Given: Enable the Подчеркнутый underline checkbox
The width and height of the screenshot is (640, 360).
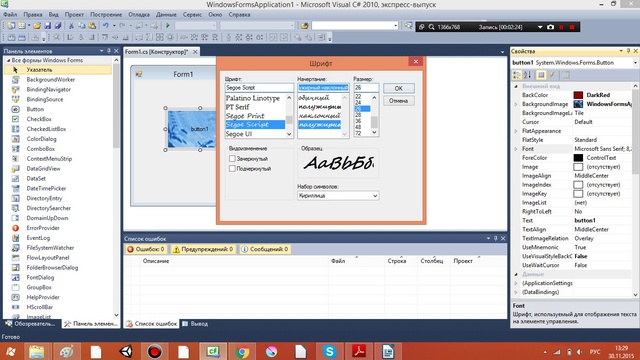Looking at the screenshot, I should click(232, 168).
